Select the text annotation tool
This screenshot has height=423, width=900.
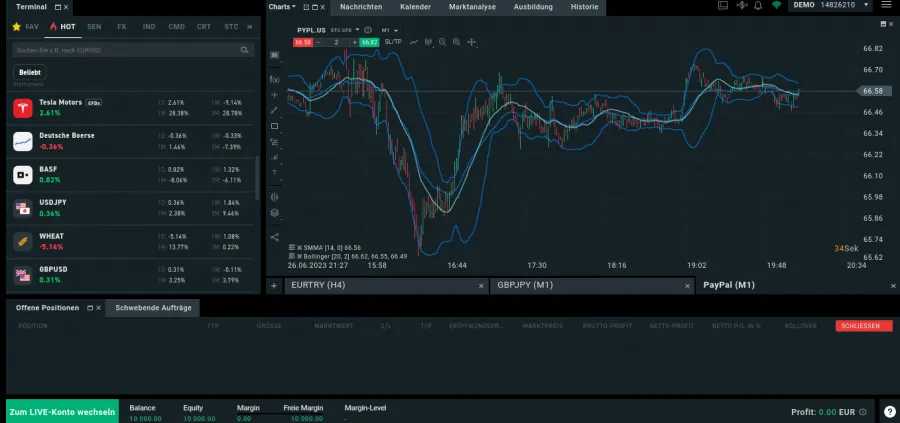coord(274,172)
